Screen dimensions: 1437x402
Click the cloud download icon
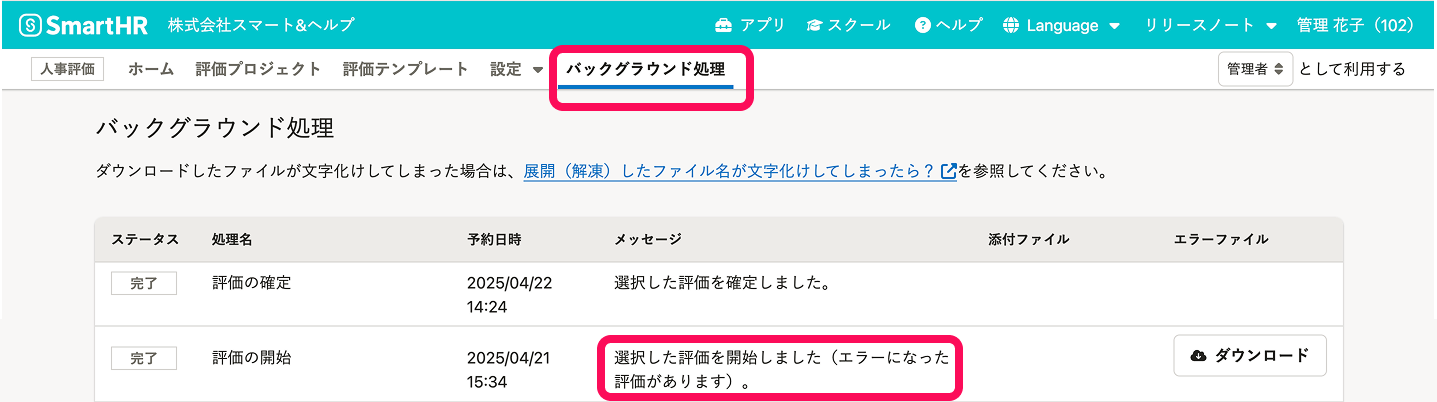(1198, 356)
